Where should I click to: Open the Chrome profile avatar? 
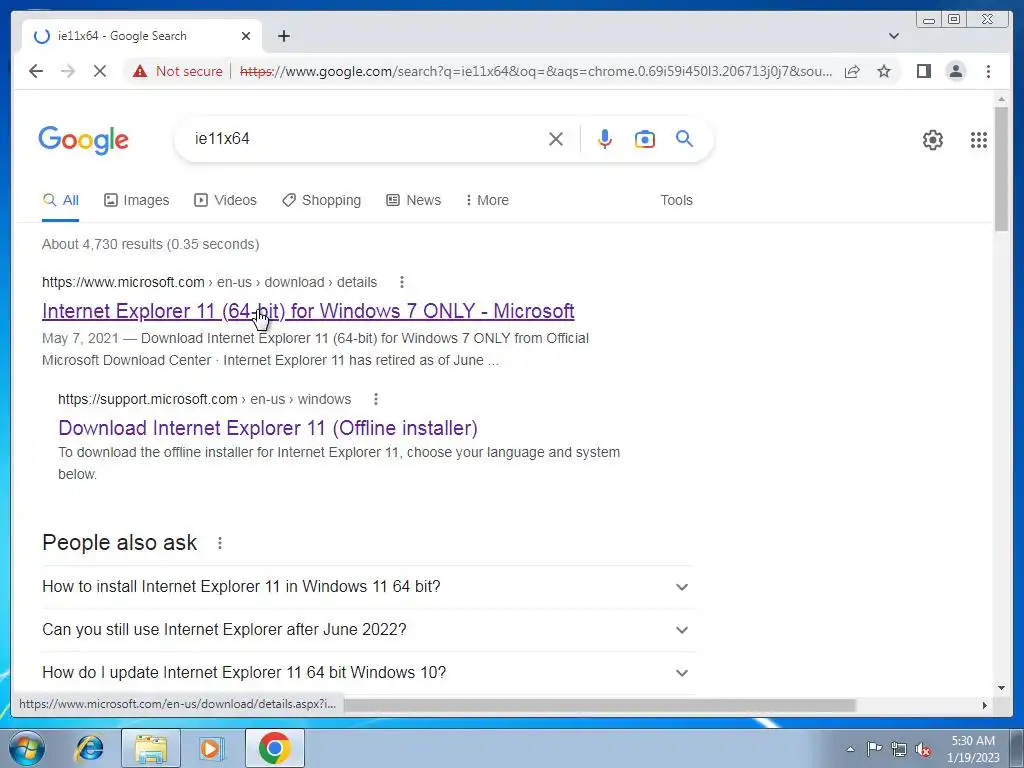[955, 71]
